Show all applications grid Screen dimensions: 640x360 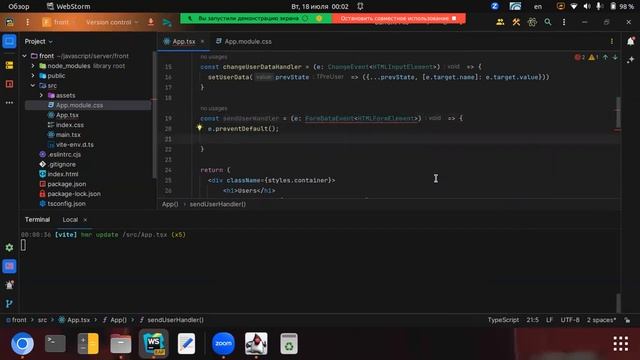(620, 344)
